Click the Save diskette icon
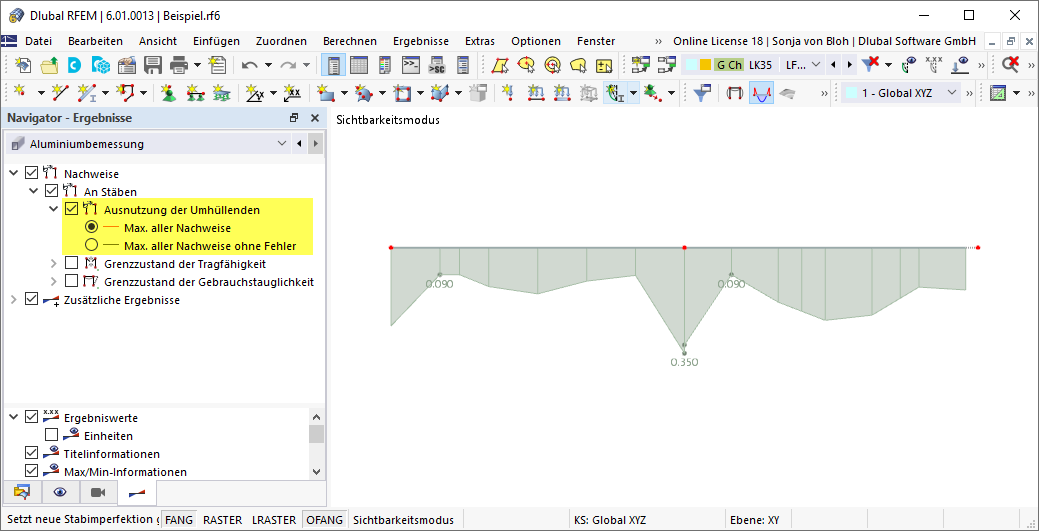 tap(153, 65)
